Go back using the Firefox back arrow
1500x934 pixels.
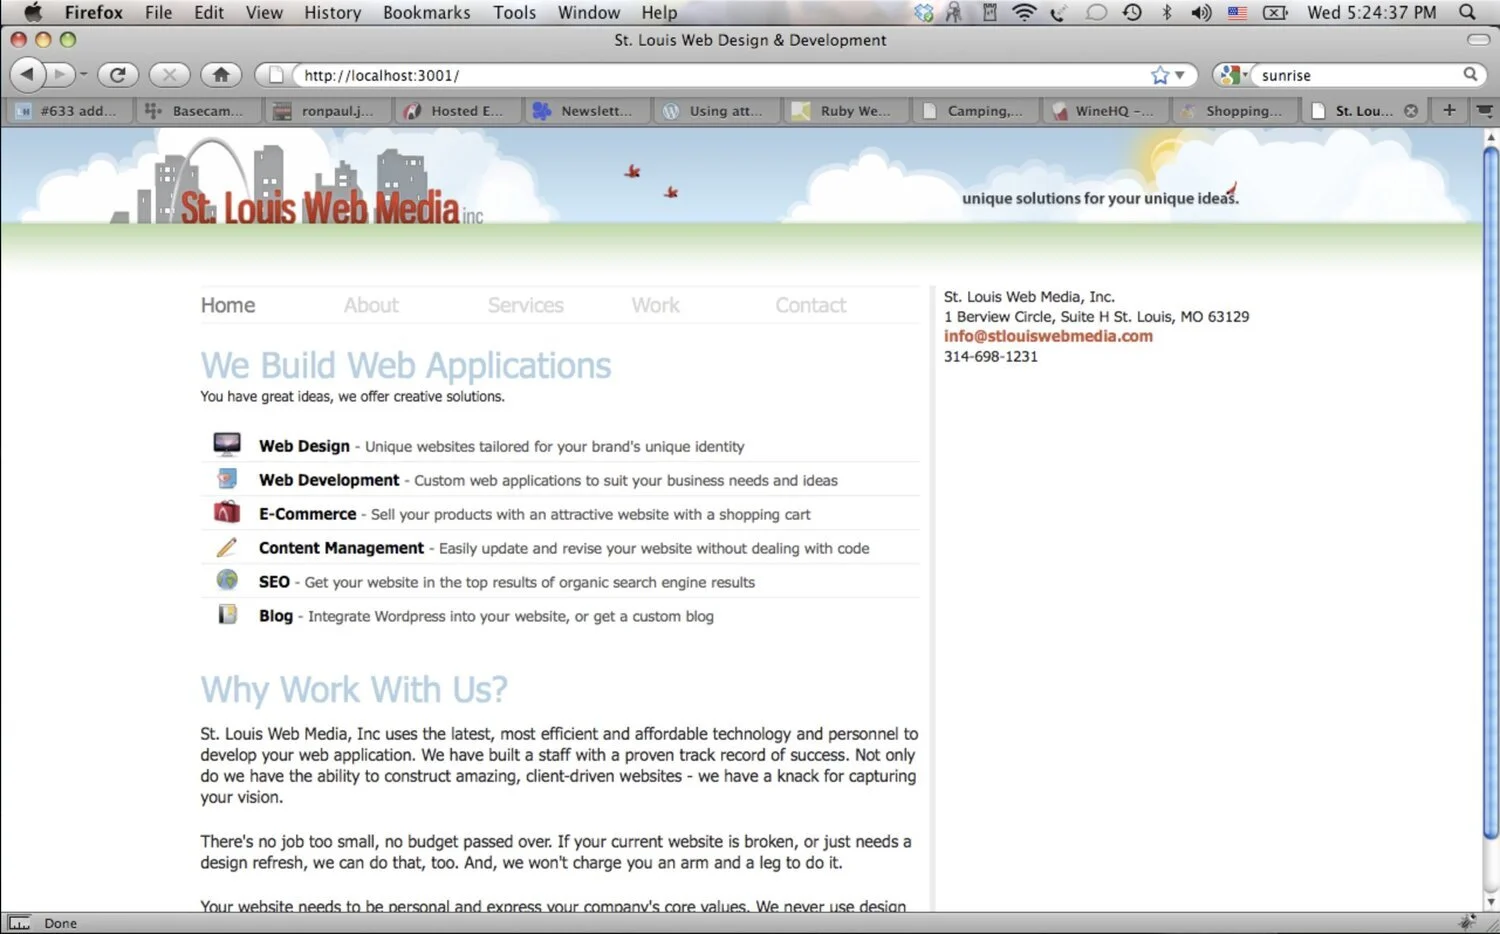pyautogui.click(x=28, y=74)
